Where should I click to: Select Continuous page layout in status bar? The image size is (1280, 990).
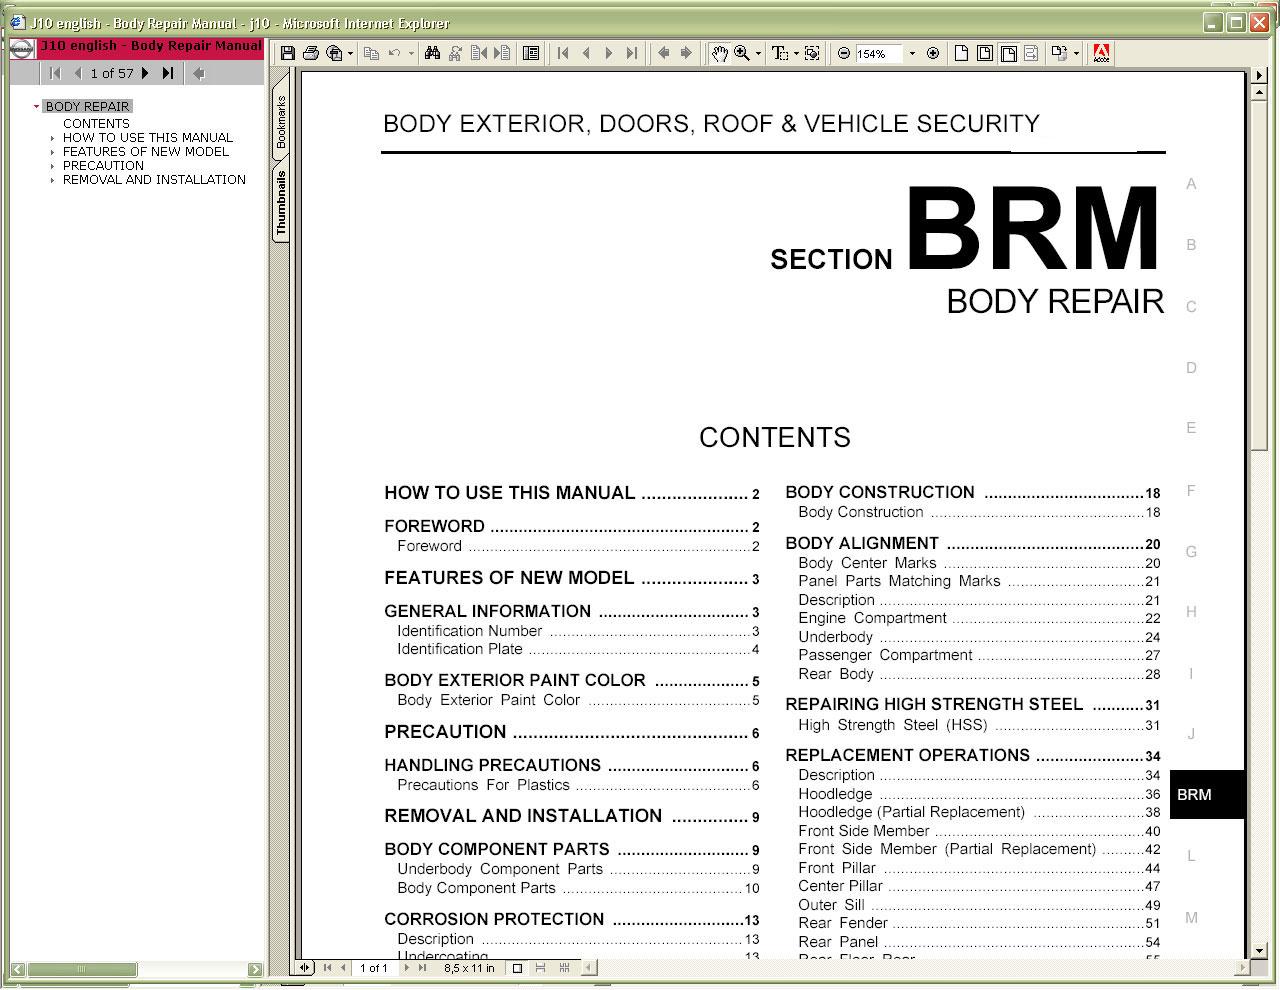[541, 968]
